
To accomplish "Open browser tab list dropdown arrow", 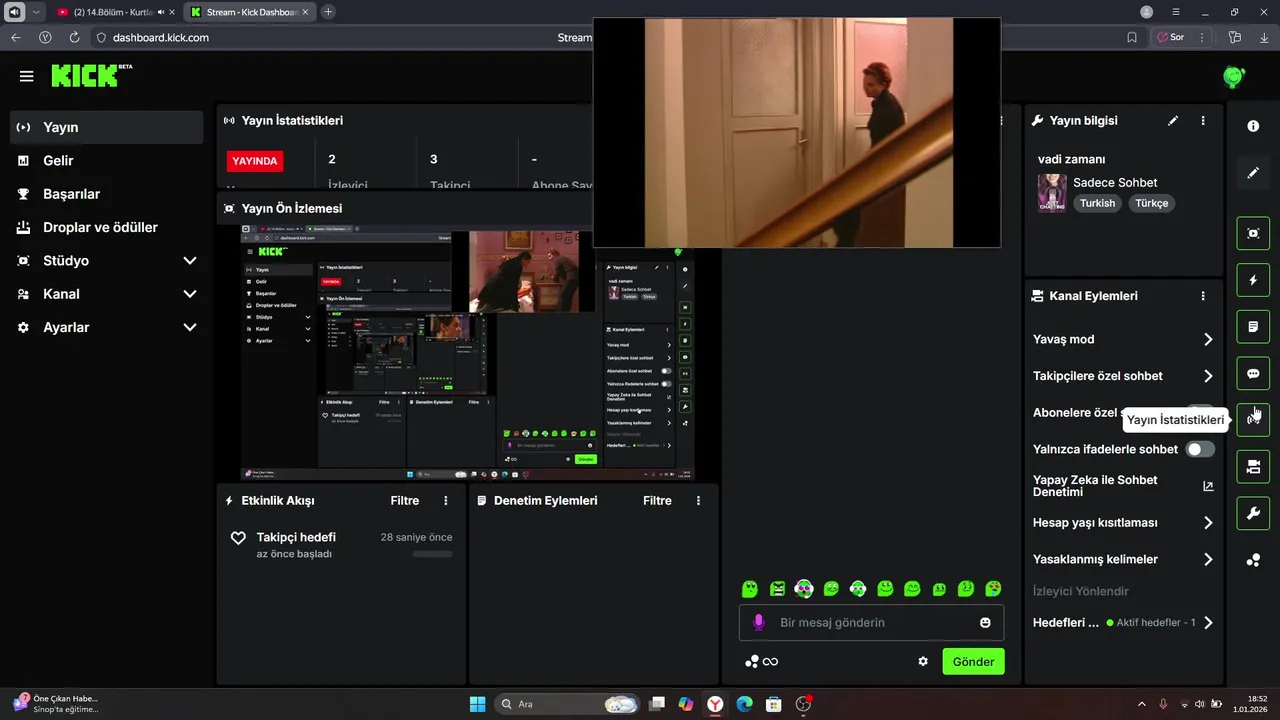I will pyautogui.click(x=37, y=12).
